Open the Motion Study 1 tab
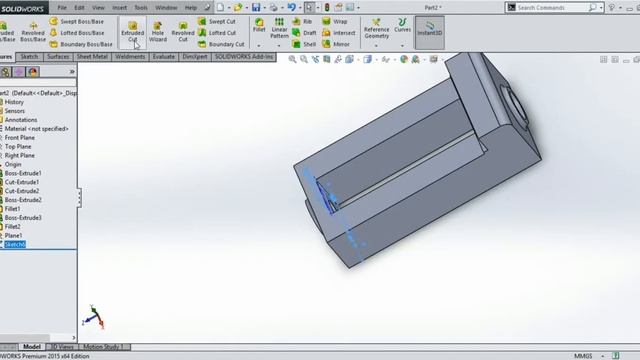The image size is (640, 360). [x=103, y=347]
